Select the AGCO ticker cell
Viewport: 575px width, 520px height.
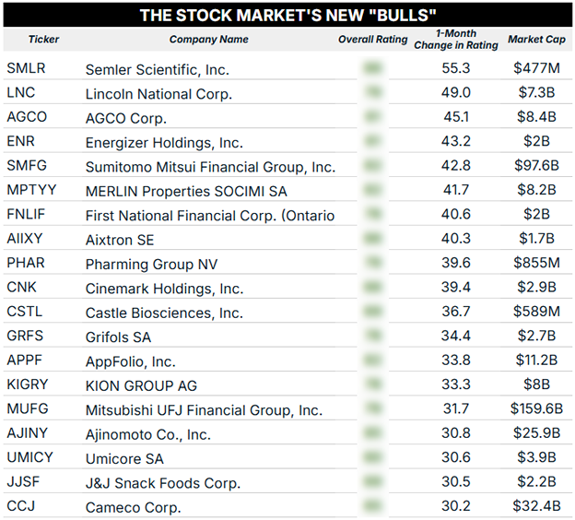[27, 117]
